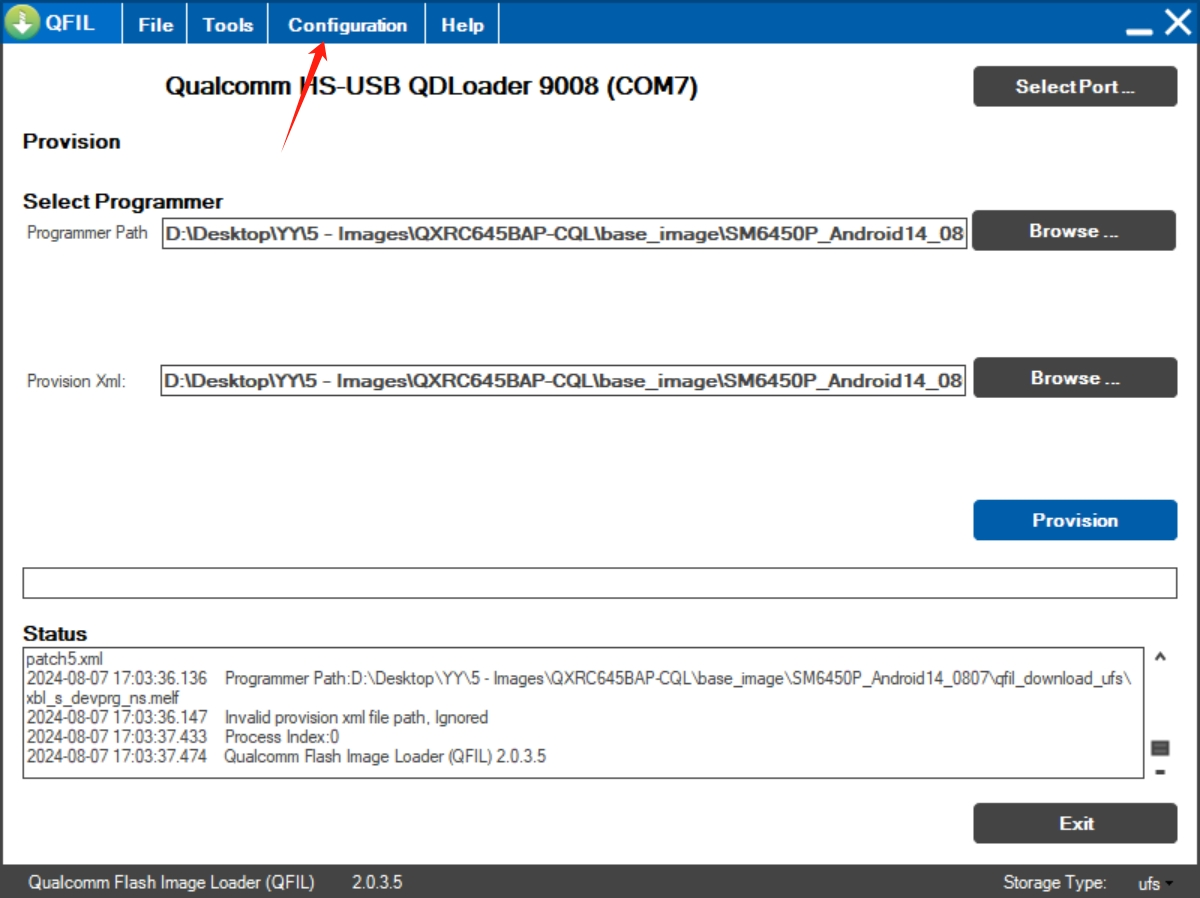Open the Tools menu
The width and height of the screenshot is (1200, 898).
228,25
